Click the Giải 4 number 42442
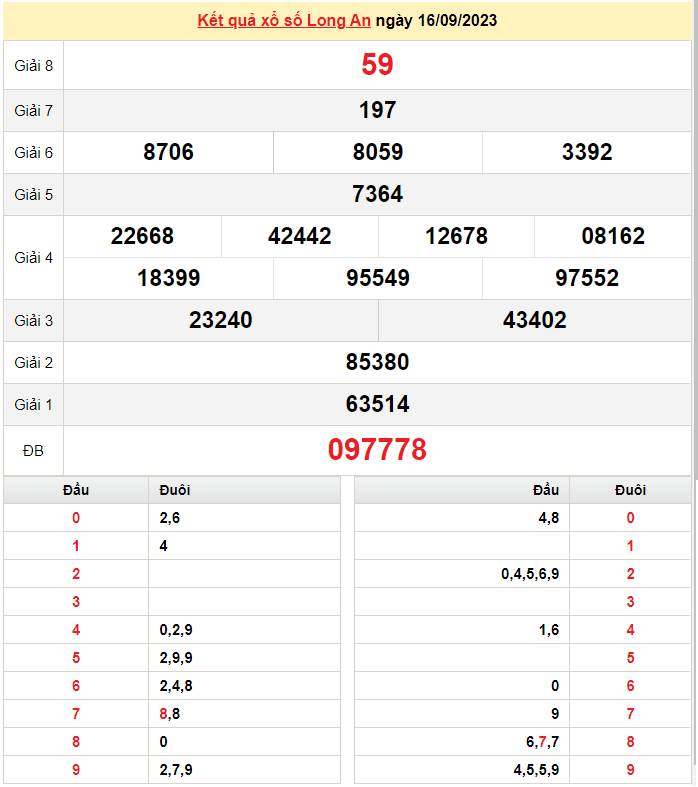 (300, 236)
